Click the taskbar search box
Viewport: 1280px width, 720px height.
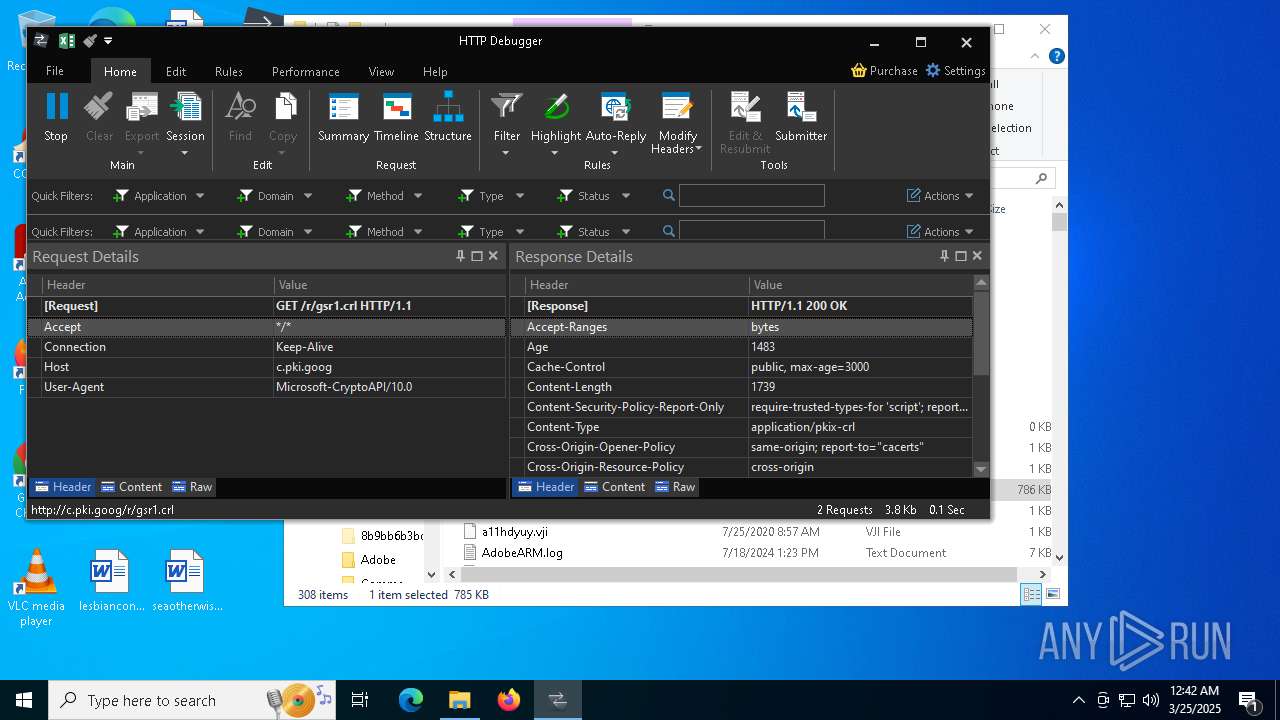click(x=193, y=700)
